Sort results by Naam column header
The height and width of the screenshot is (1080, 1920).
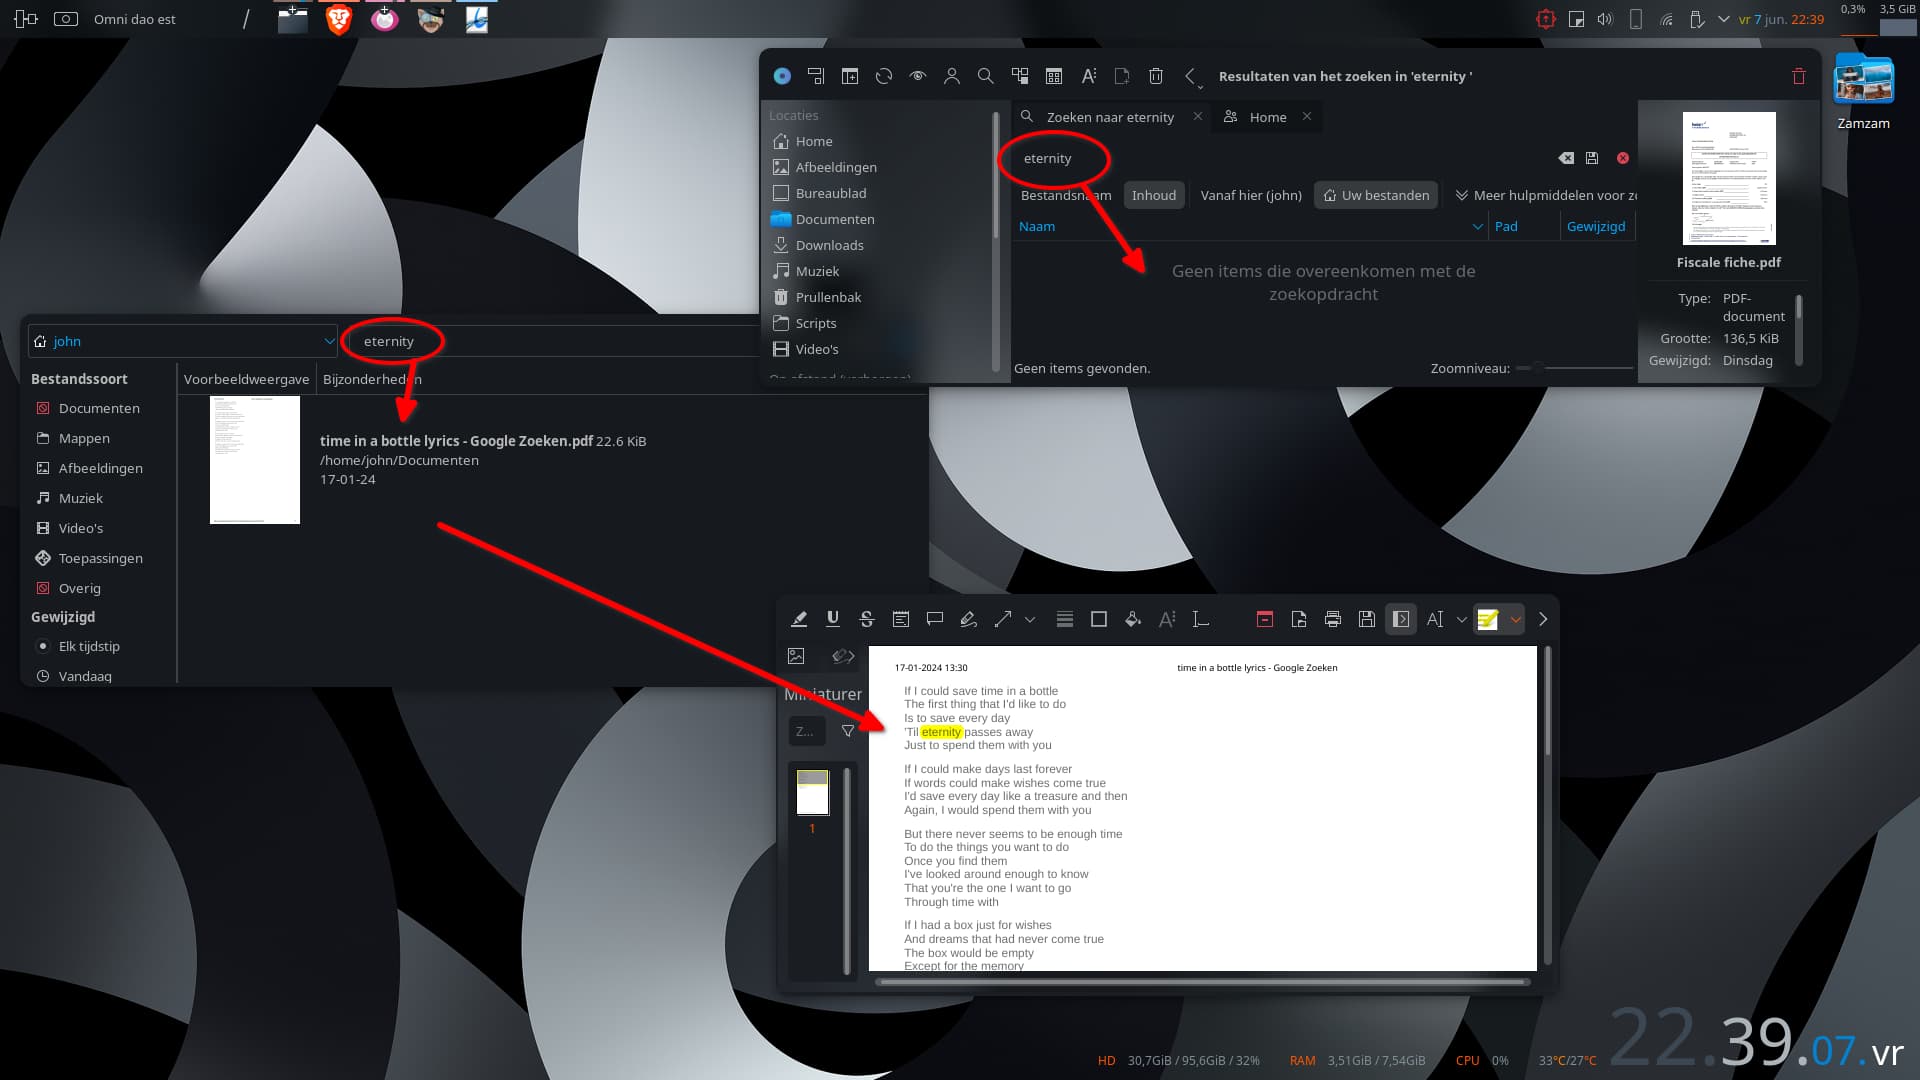(x=1250, y=226)
